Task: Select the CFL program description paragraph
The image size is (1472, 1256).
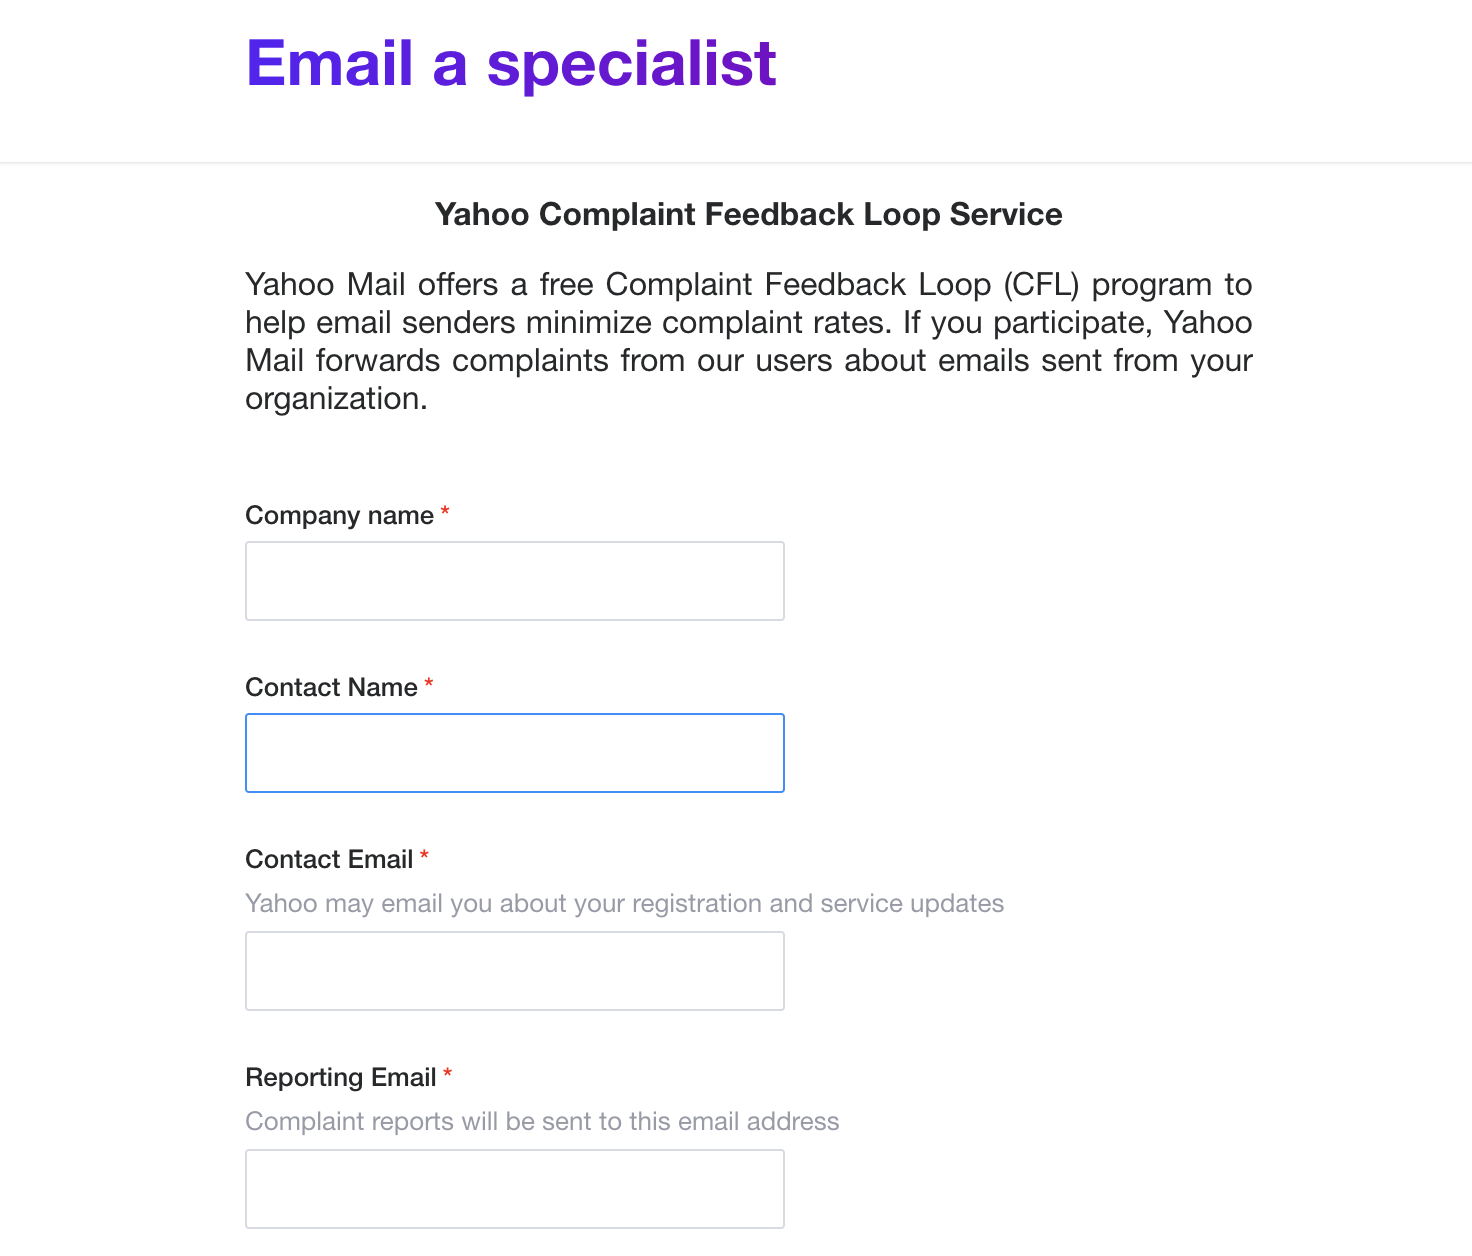Action: tap(748, 340)
